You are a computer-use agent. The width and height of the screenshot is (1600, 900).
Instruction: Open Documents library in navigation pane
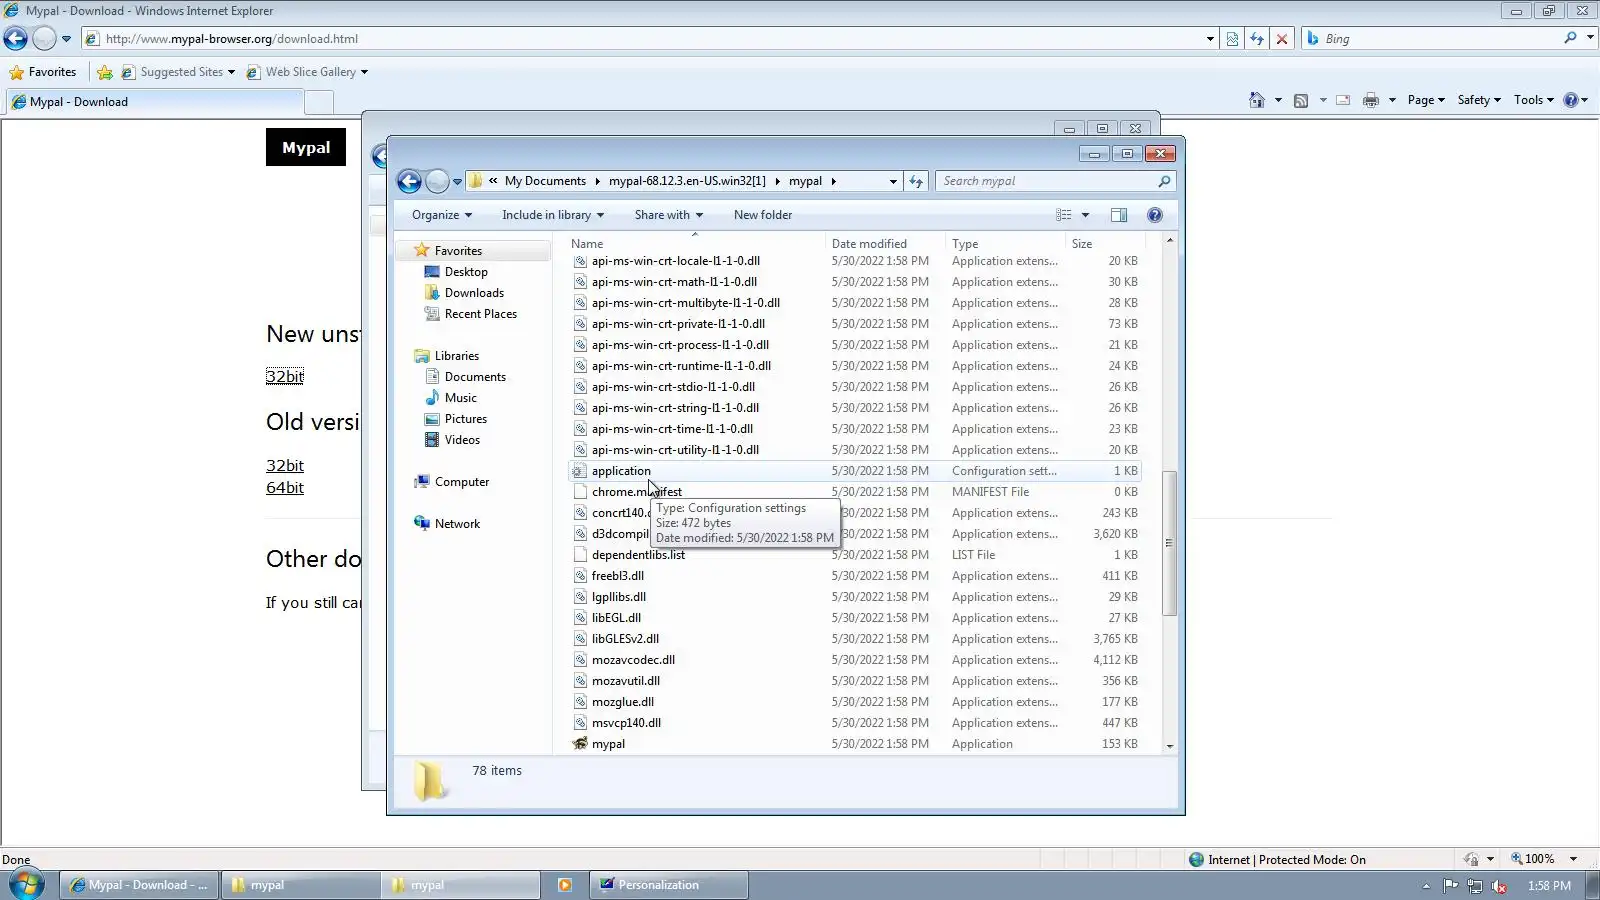coord(475,377)
